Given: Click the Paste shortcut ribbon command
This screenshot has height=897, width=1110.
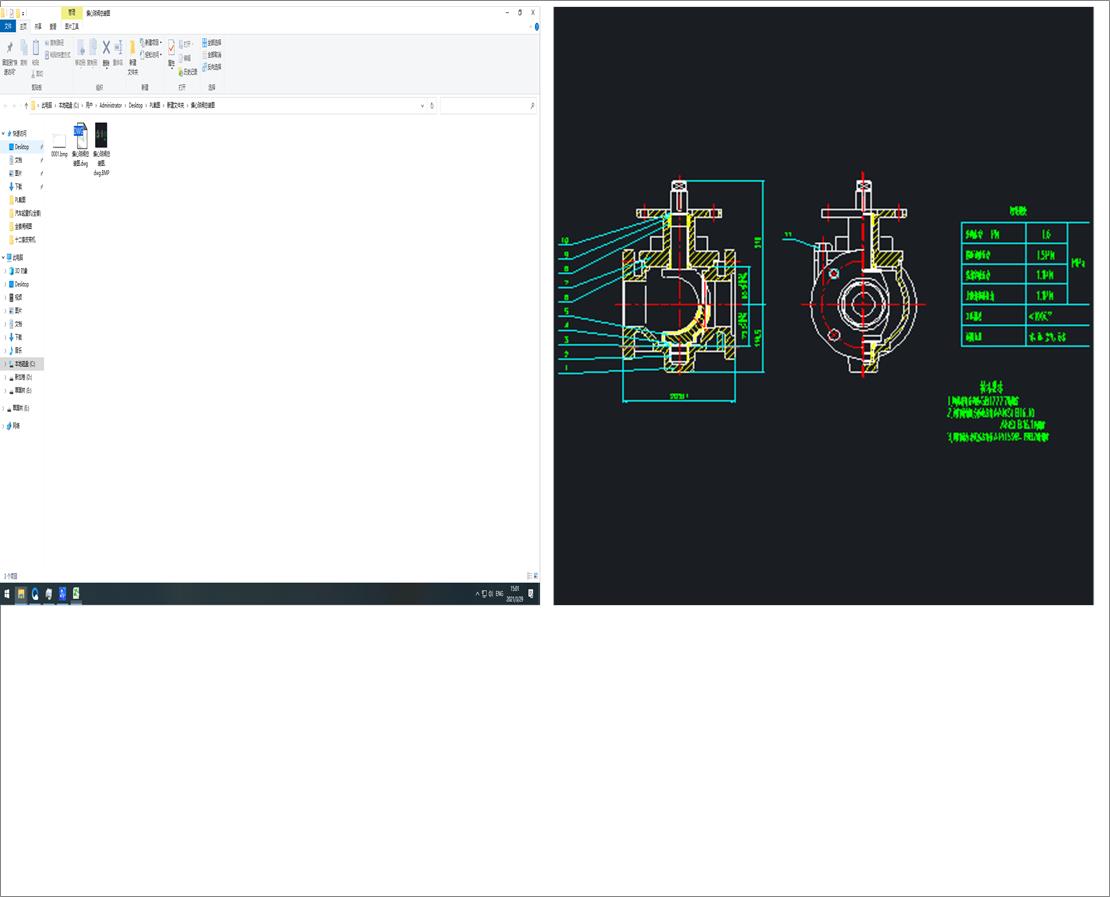Looking at the screenshot, I should pyautogui.click(x=57, y=55).
